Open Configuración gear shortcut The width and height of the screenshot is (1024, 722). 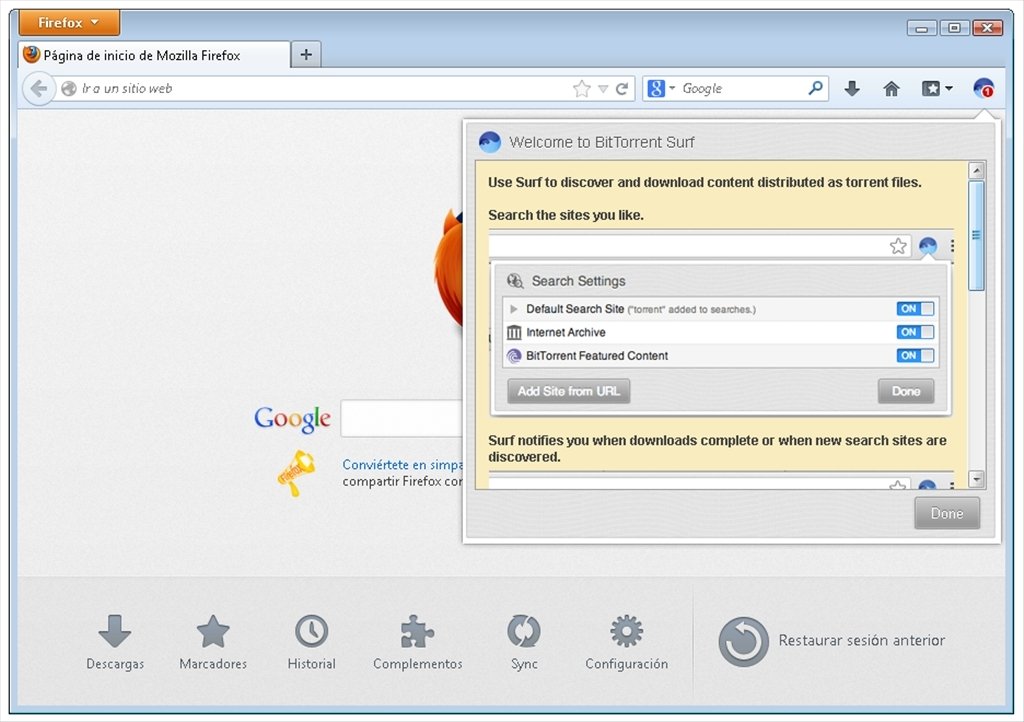[626, 643]
